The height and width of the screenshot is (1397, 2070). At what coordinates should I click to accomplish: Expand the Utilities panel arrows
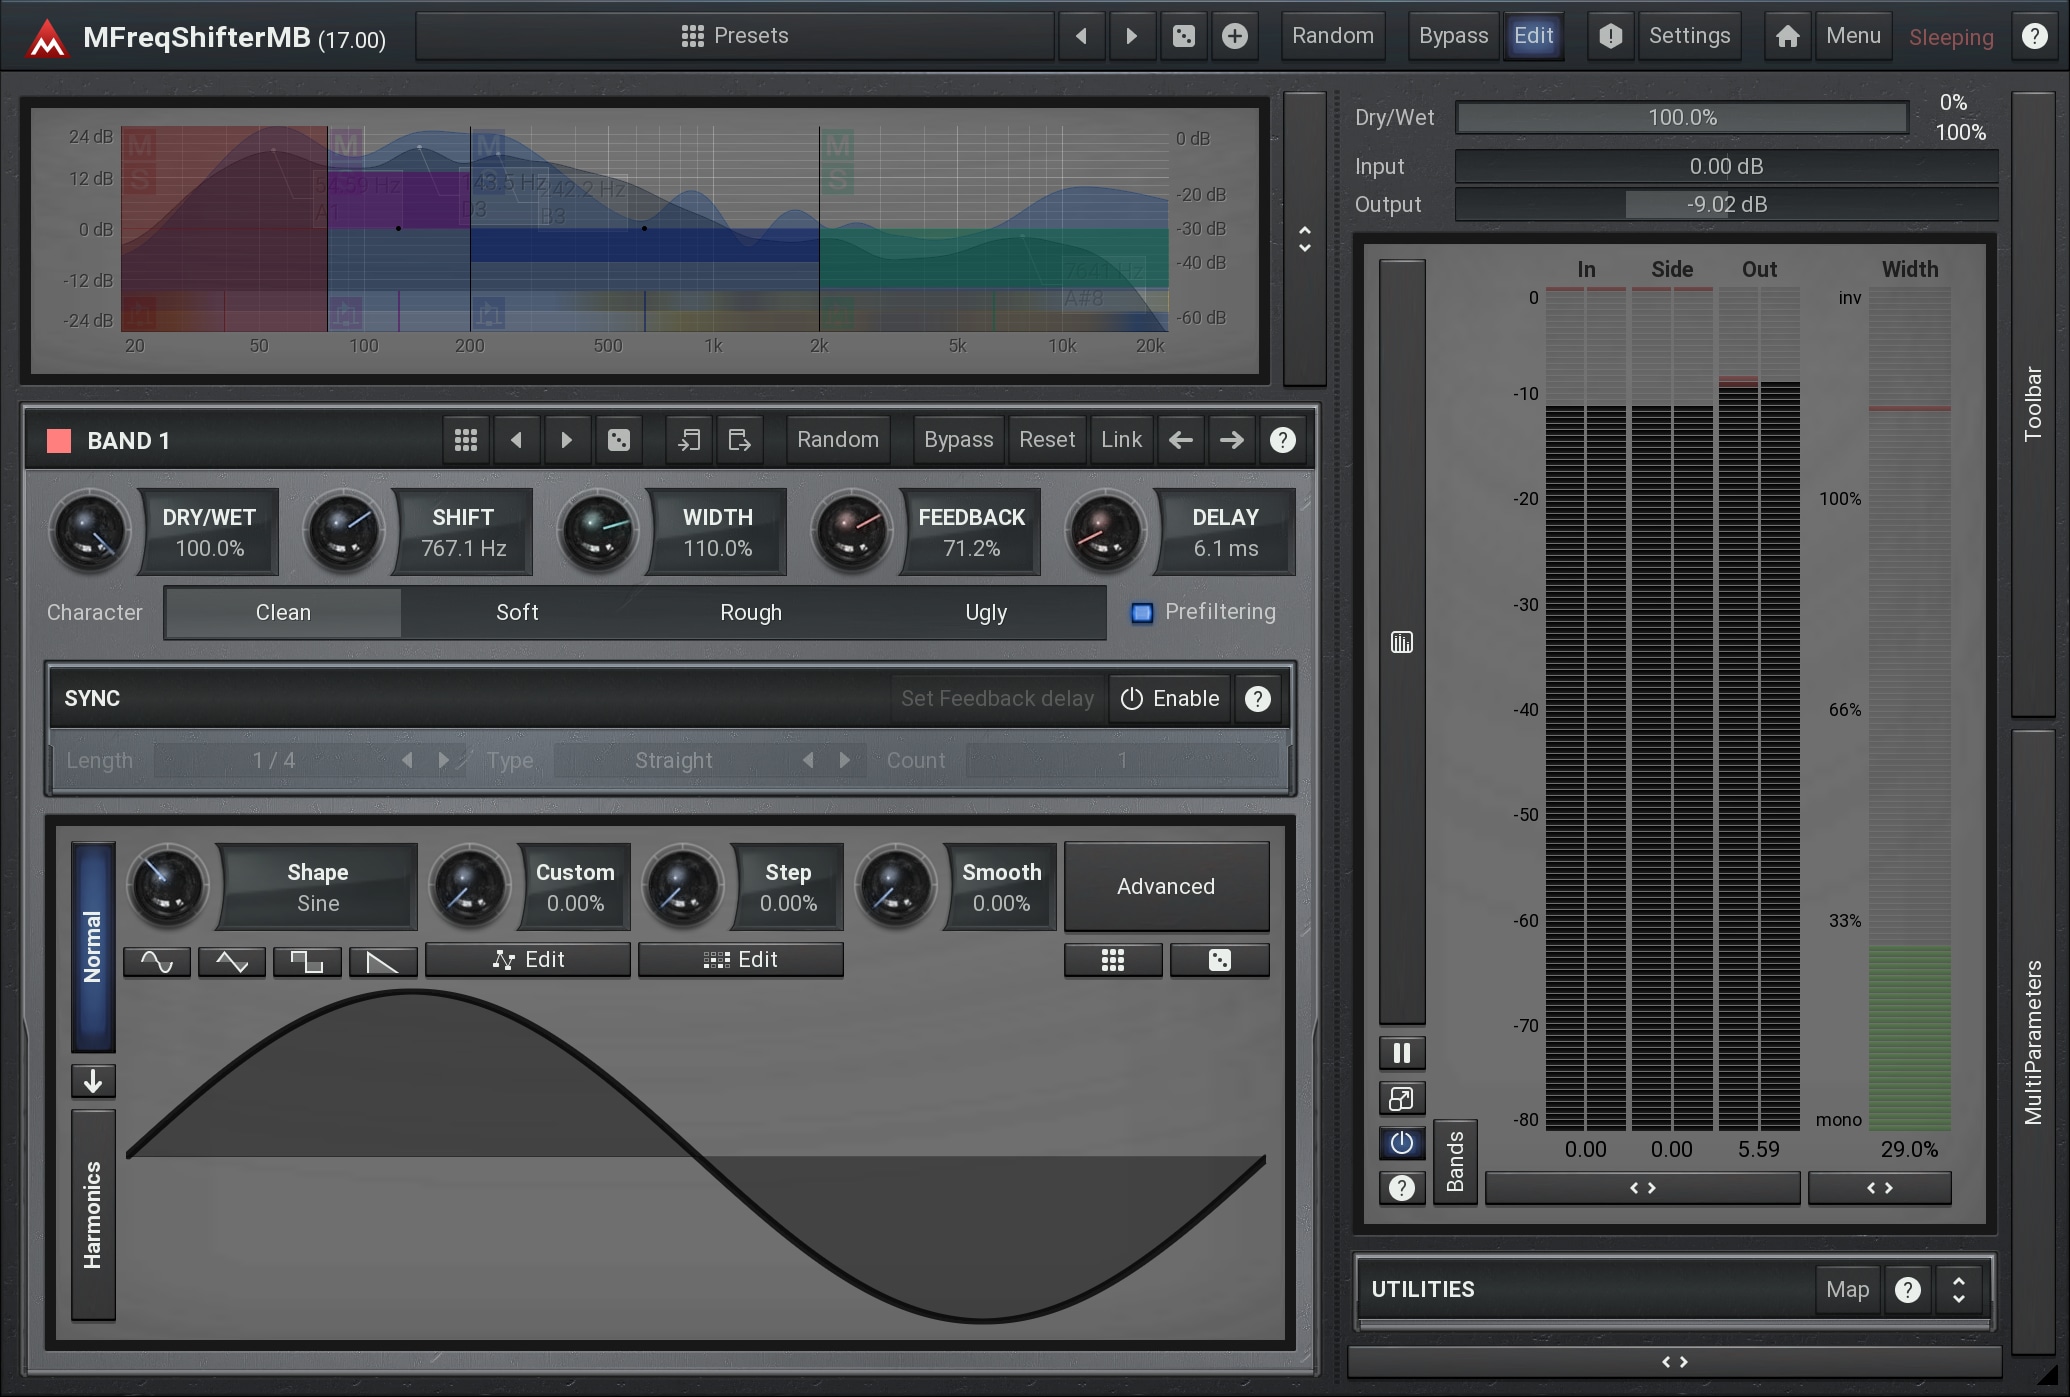pyautogui.click(x=1958, y=1289)
